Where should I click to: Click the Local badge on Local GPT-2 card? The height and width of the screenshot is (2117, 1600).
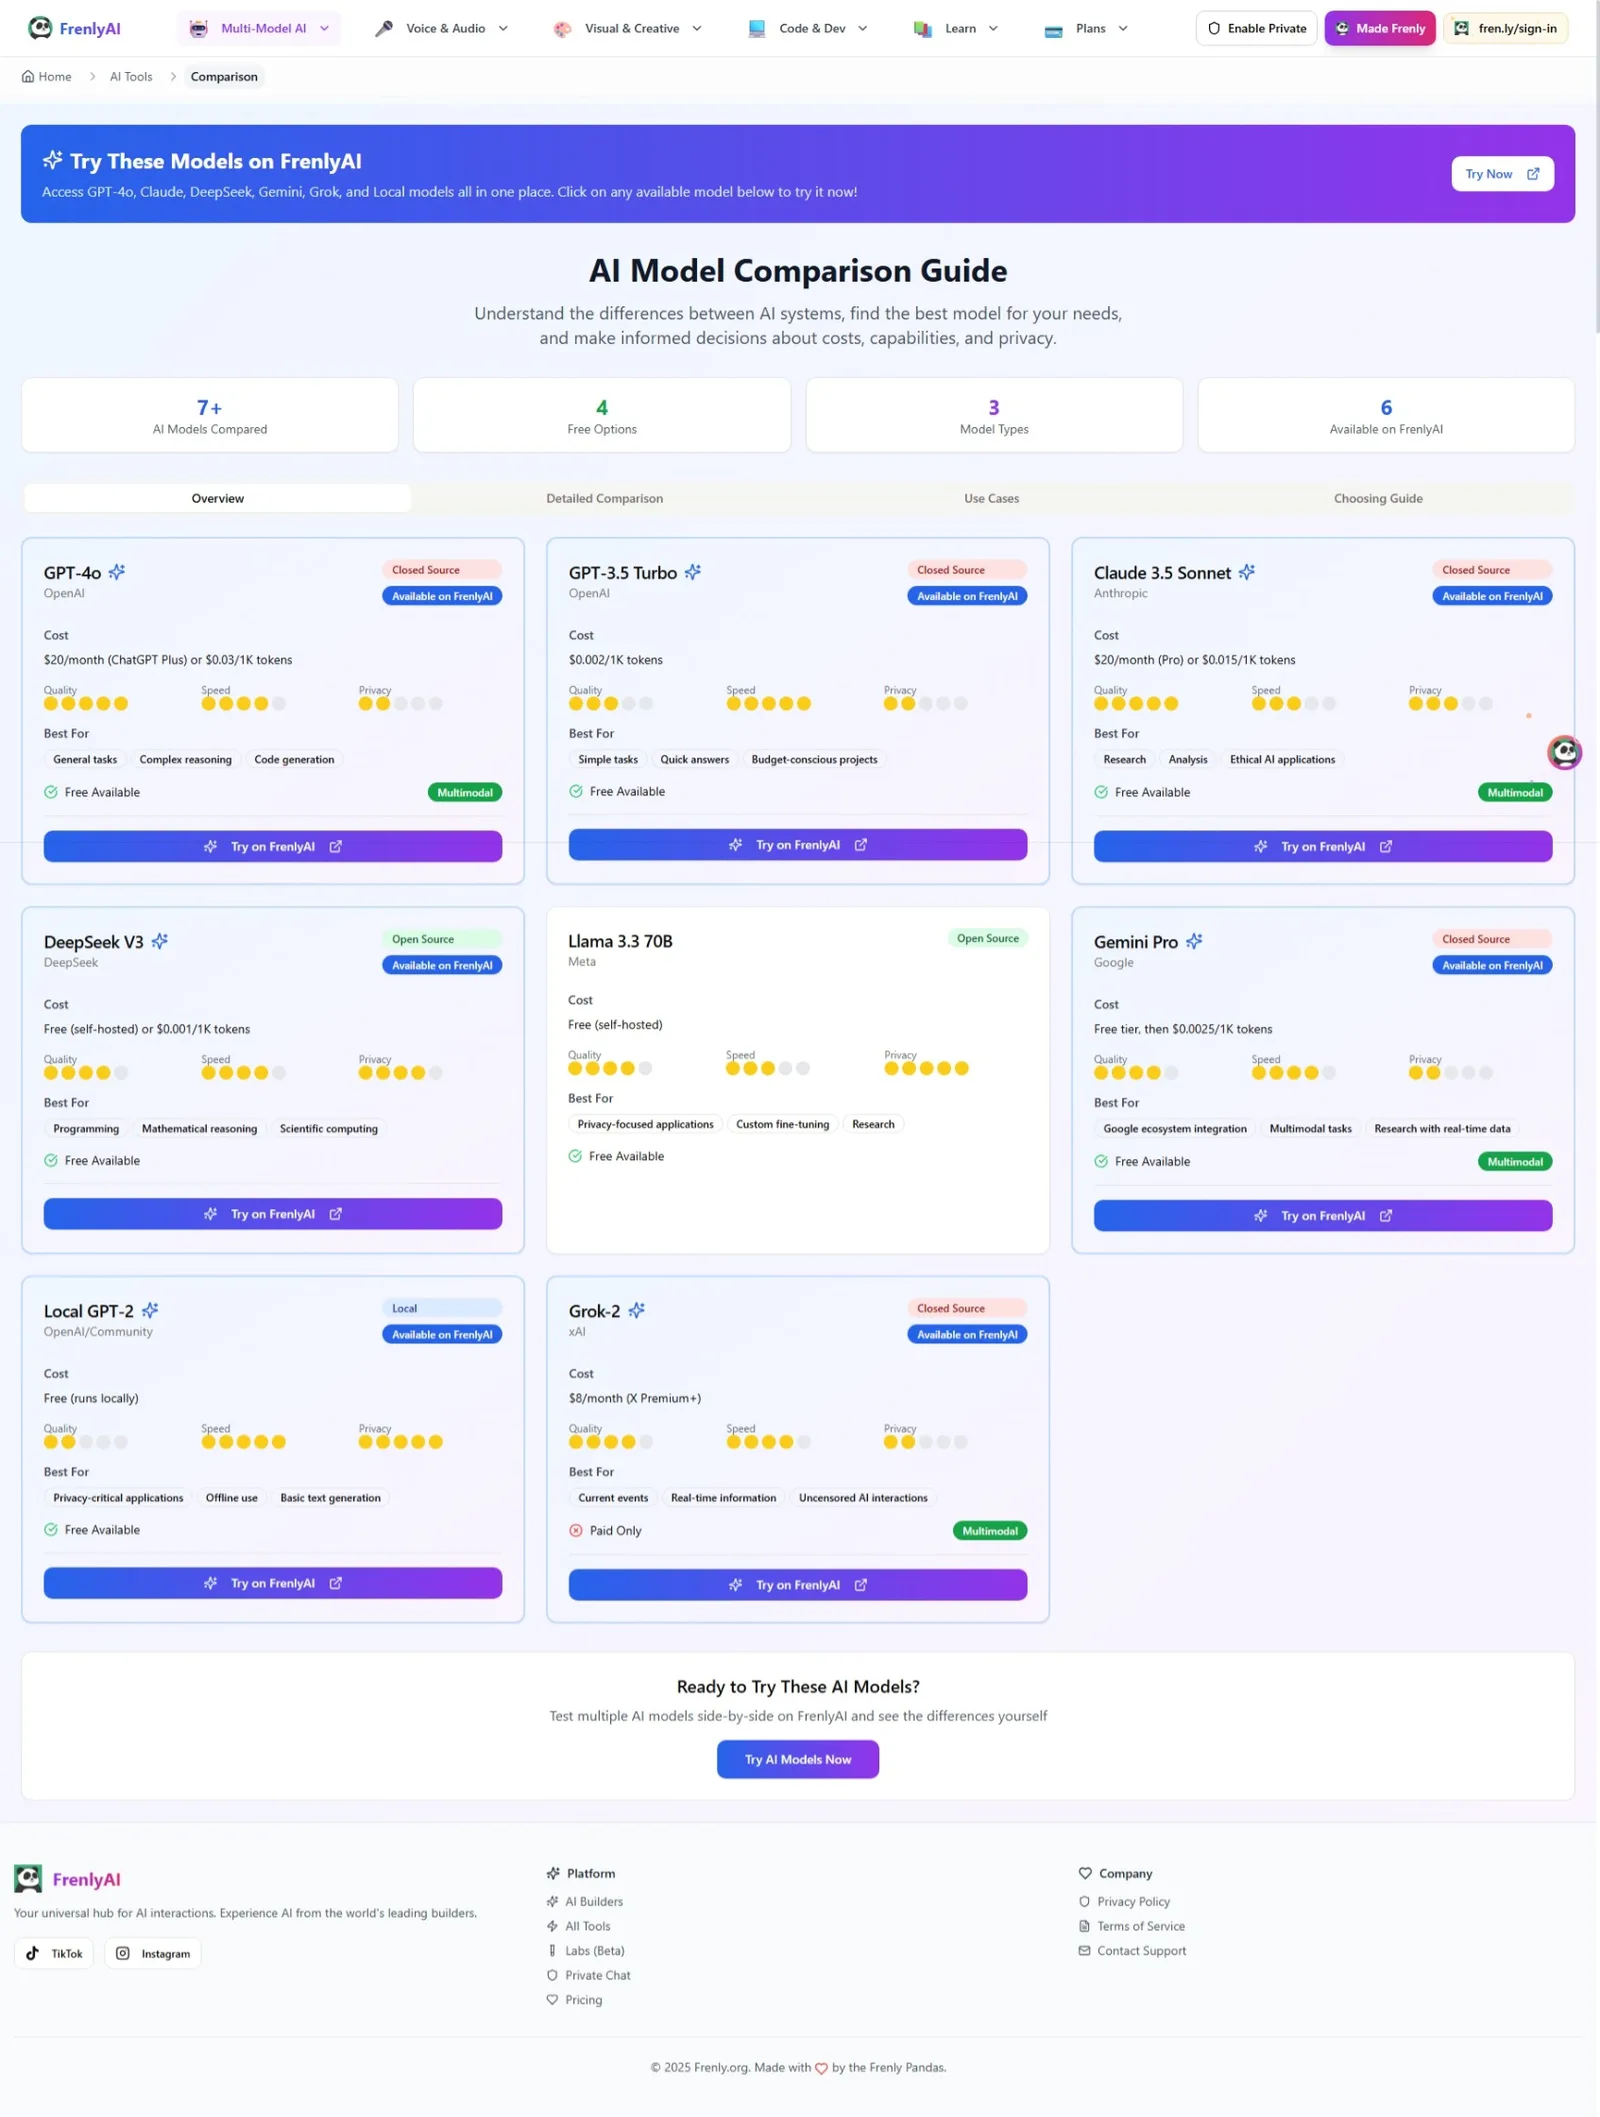[442, 1308]
